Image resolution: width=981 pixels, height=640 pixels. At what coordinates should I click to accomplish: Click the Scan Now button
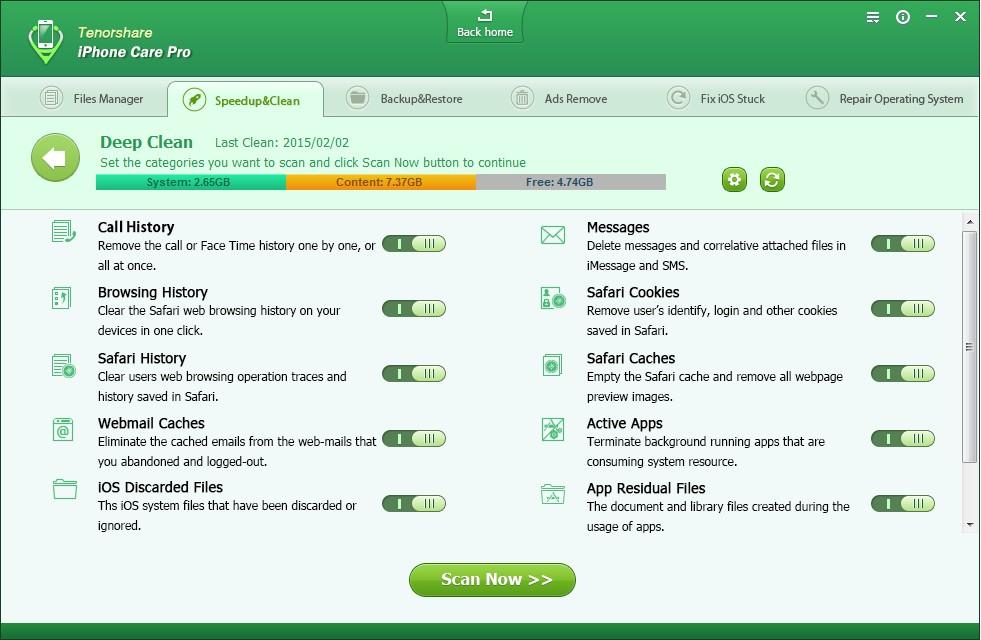pos(492,580)
